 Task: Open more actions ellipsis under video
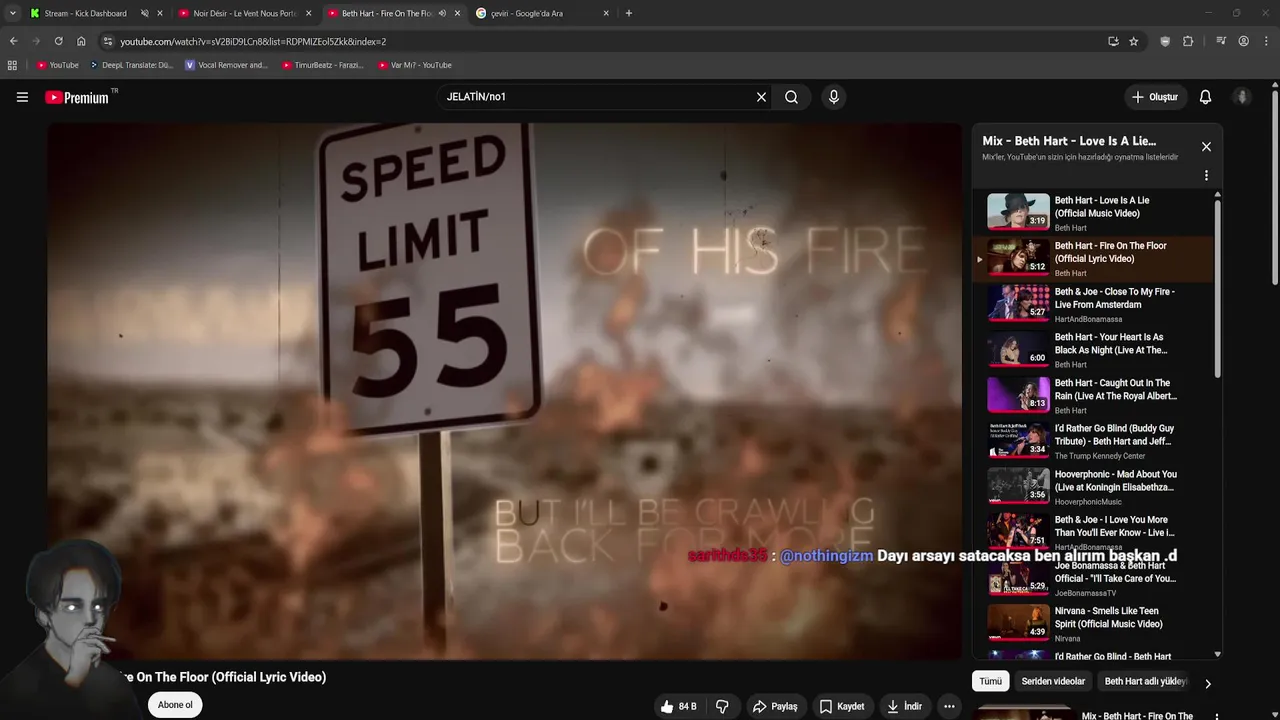[949, 706]
